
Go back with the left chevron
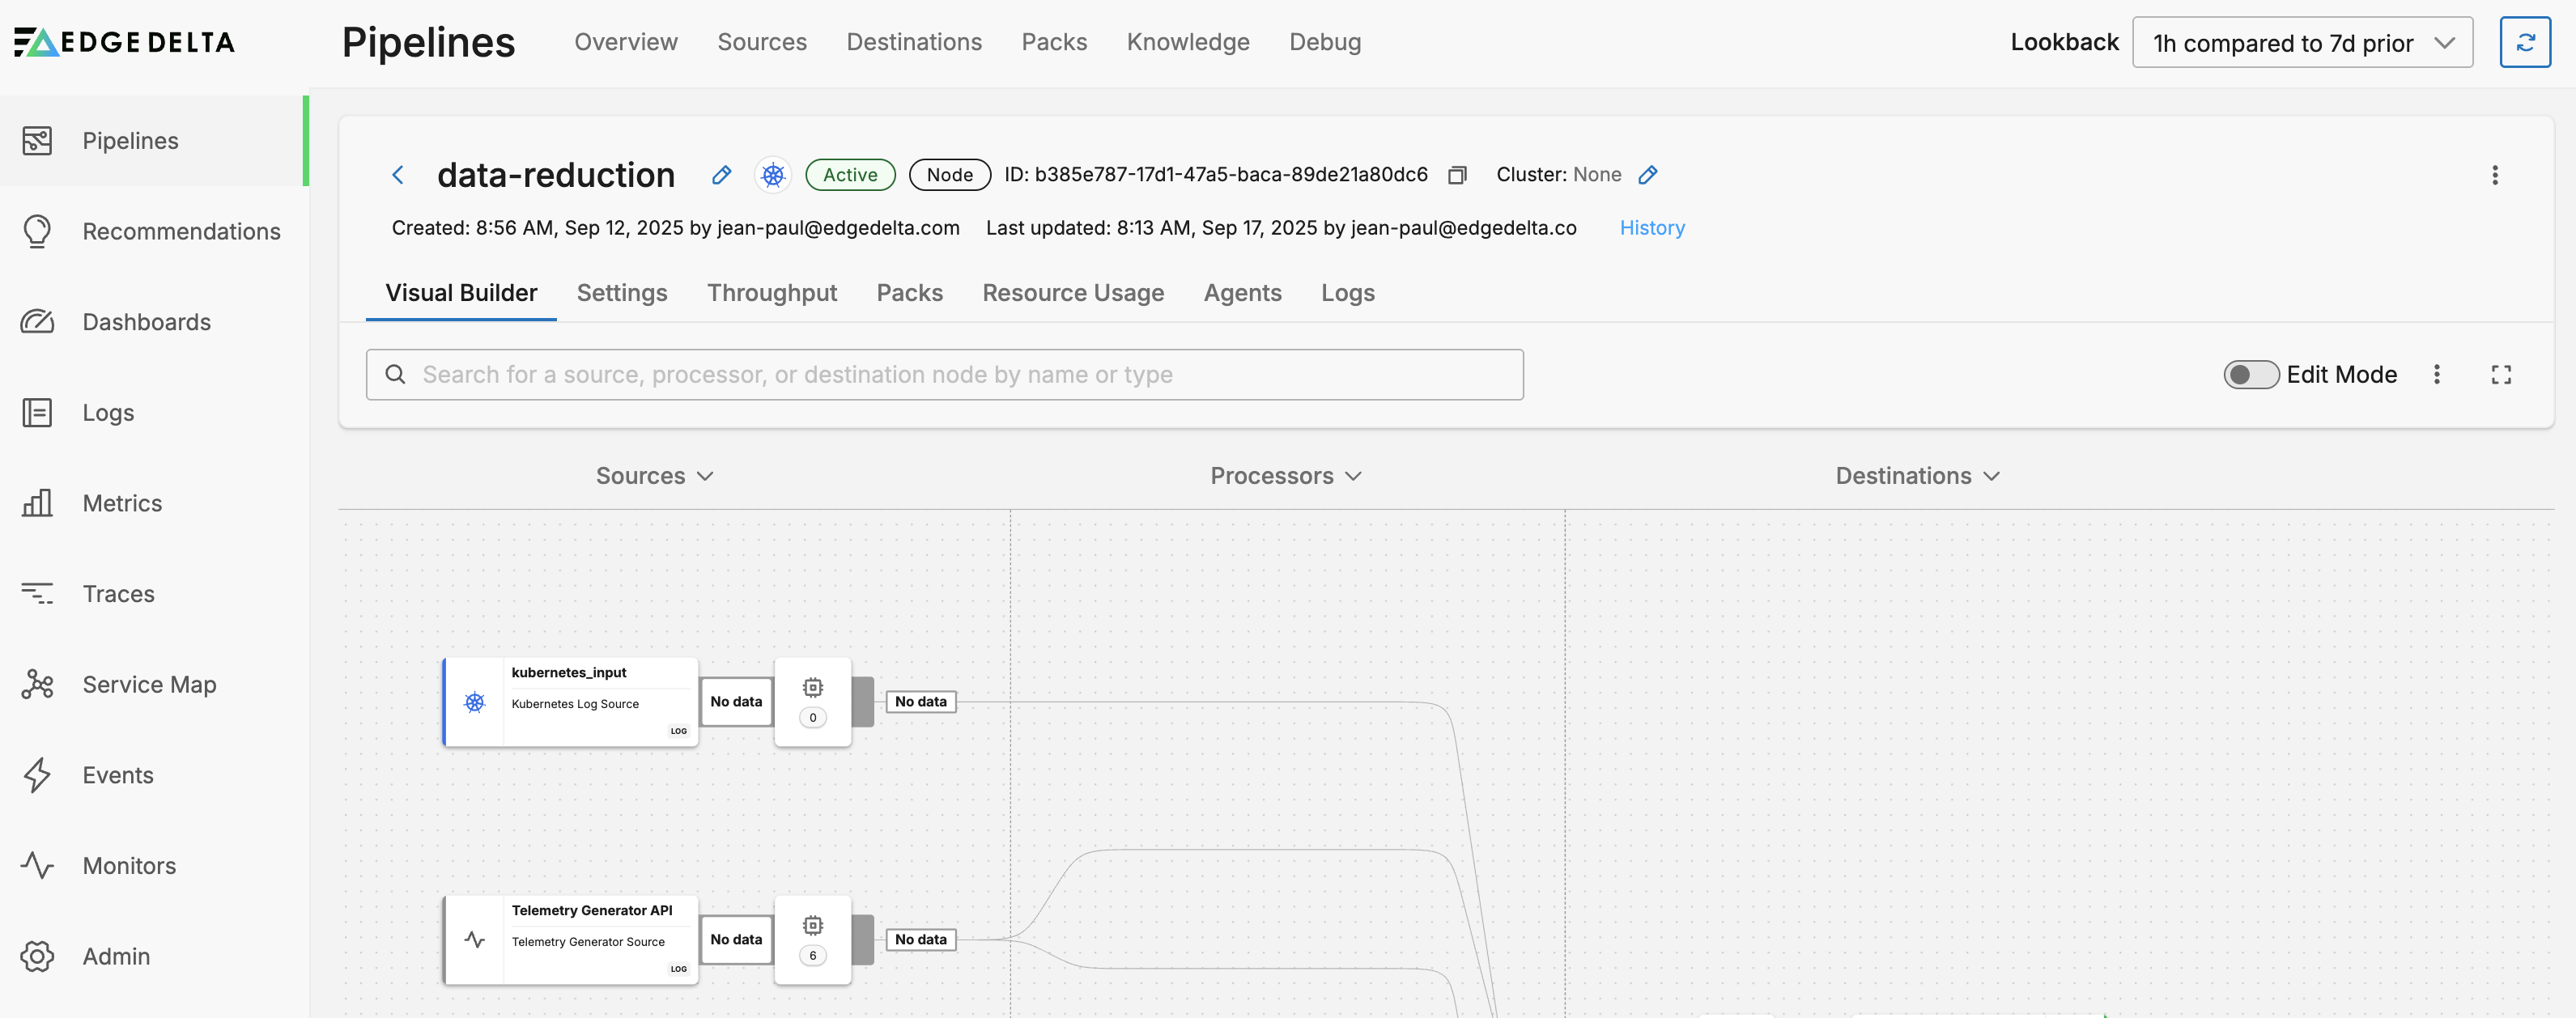click(x=398, y=175)
